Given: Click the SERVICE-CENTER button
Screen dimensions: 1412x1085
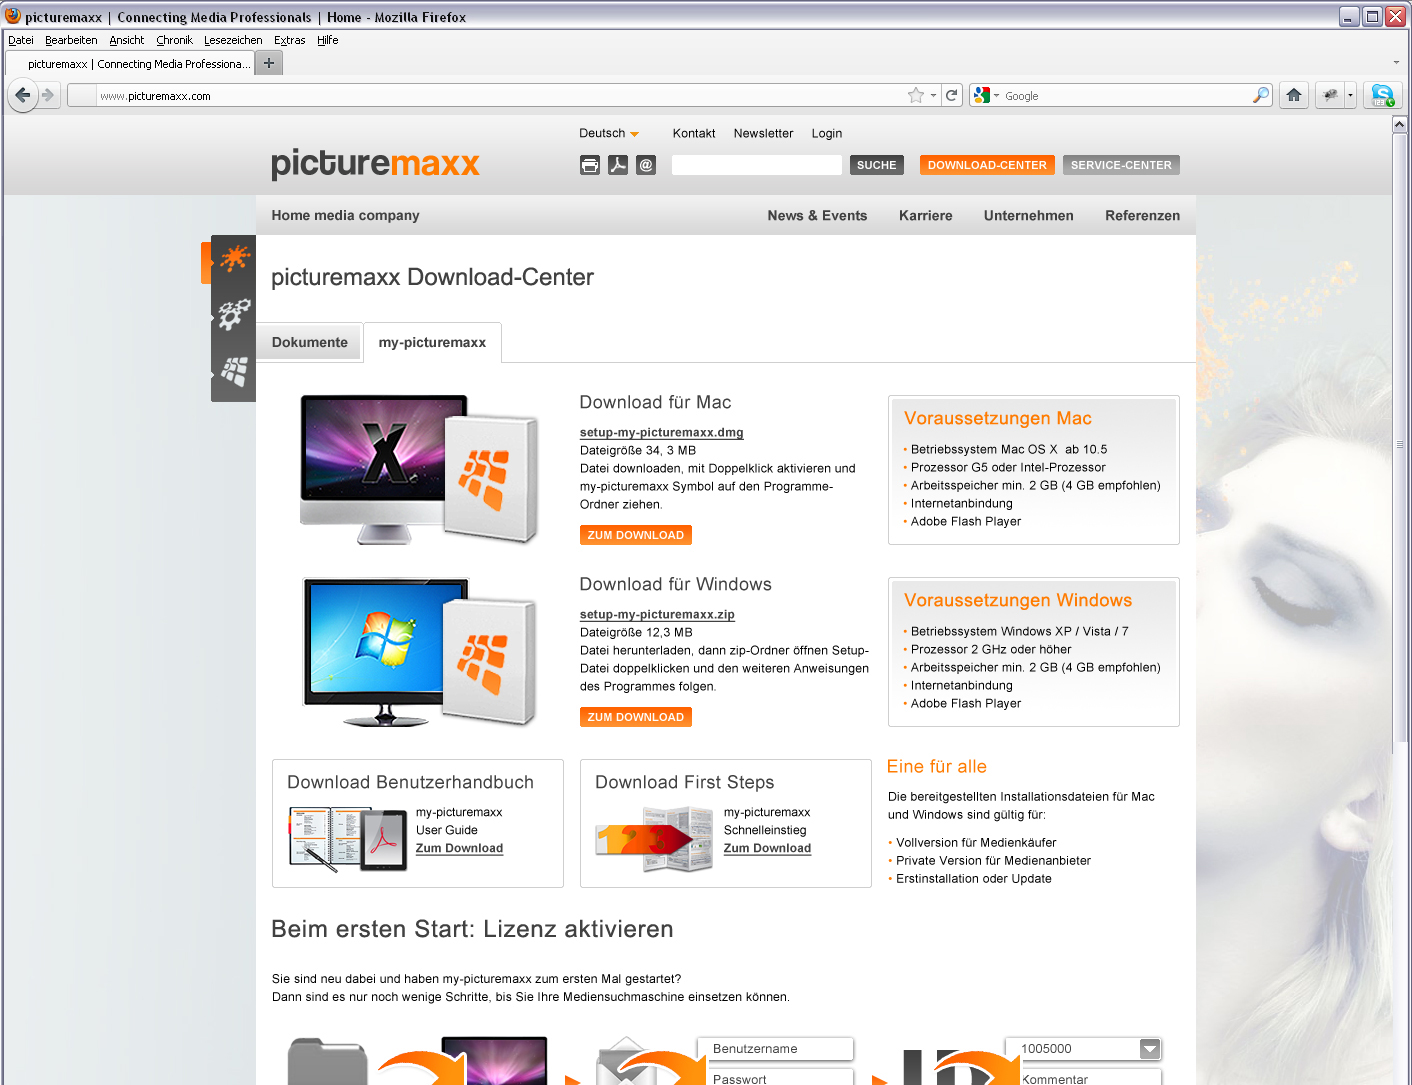Looking at the screenshot, I should (x=1121, y=165).
